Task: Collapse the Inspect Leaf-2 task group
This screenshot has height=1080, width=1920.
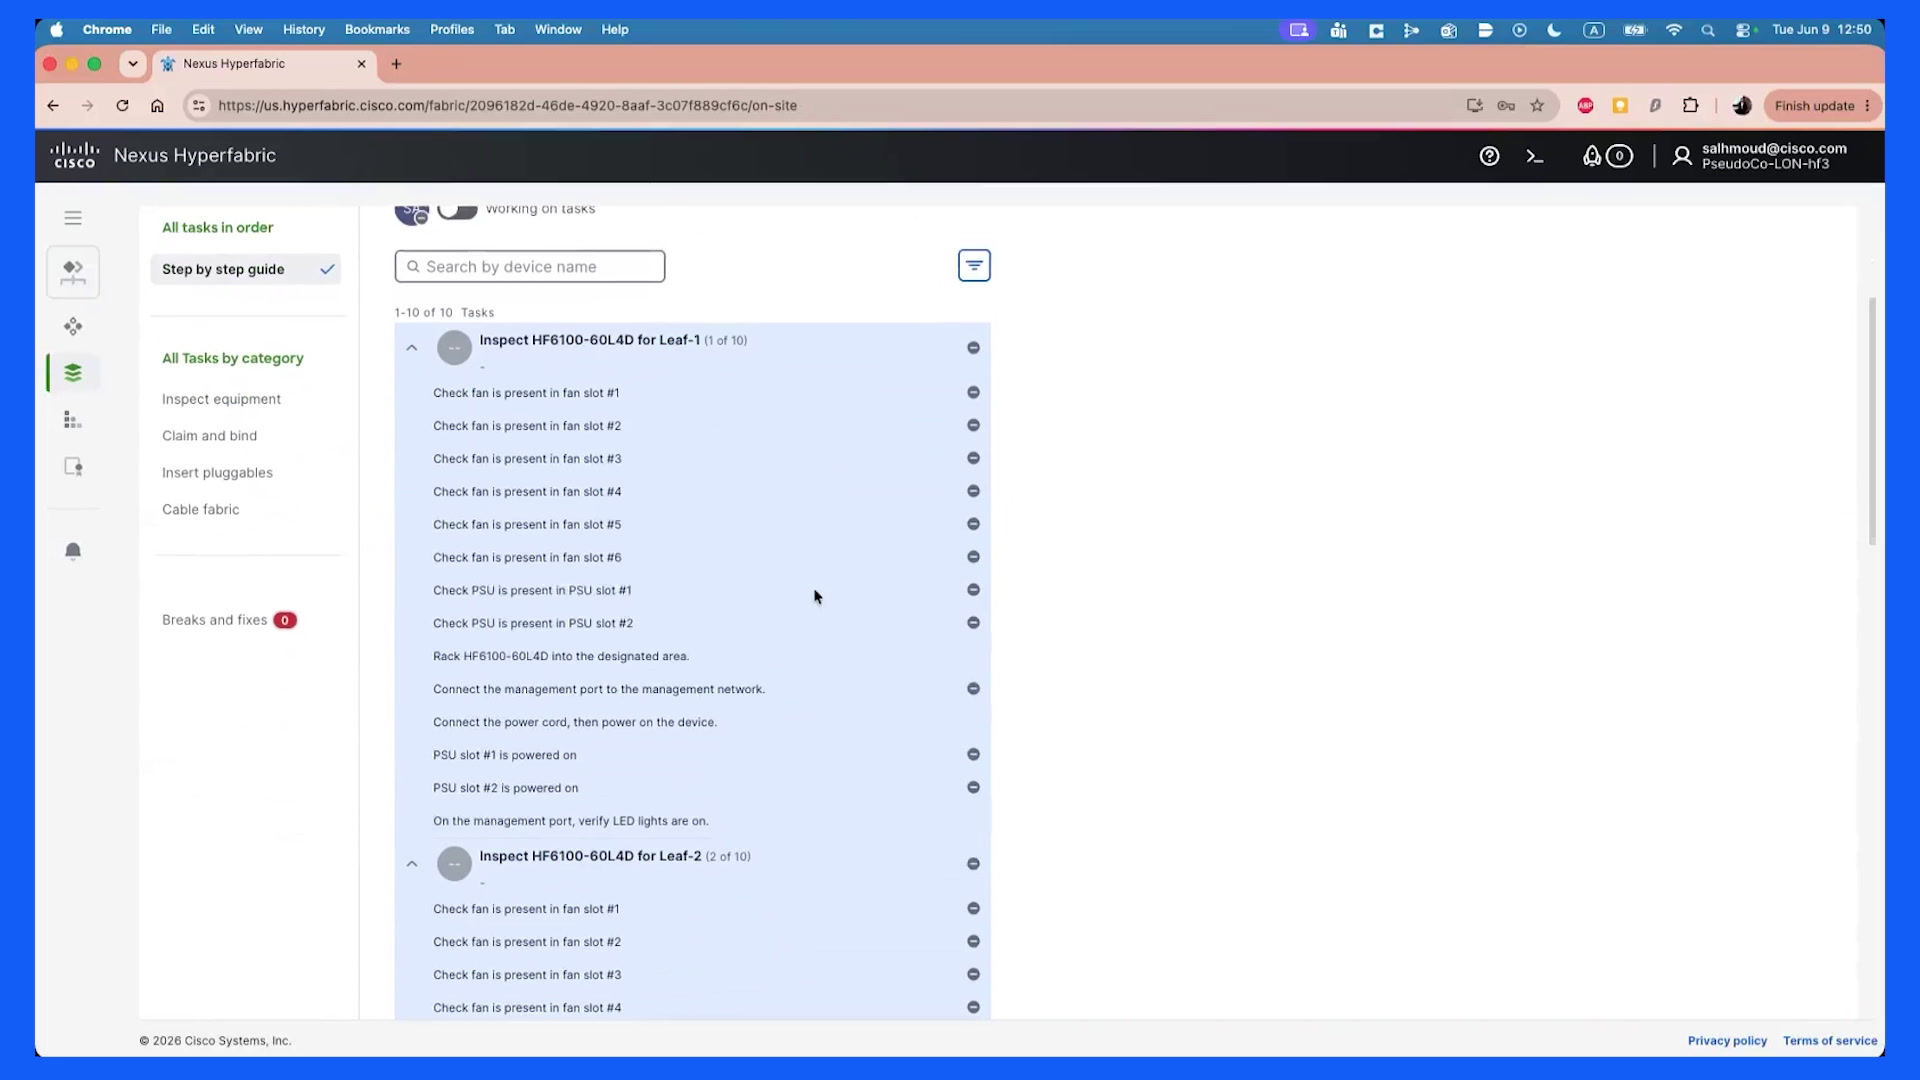Action: click(412, 864)
